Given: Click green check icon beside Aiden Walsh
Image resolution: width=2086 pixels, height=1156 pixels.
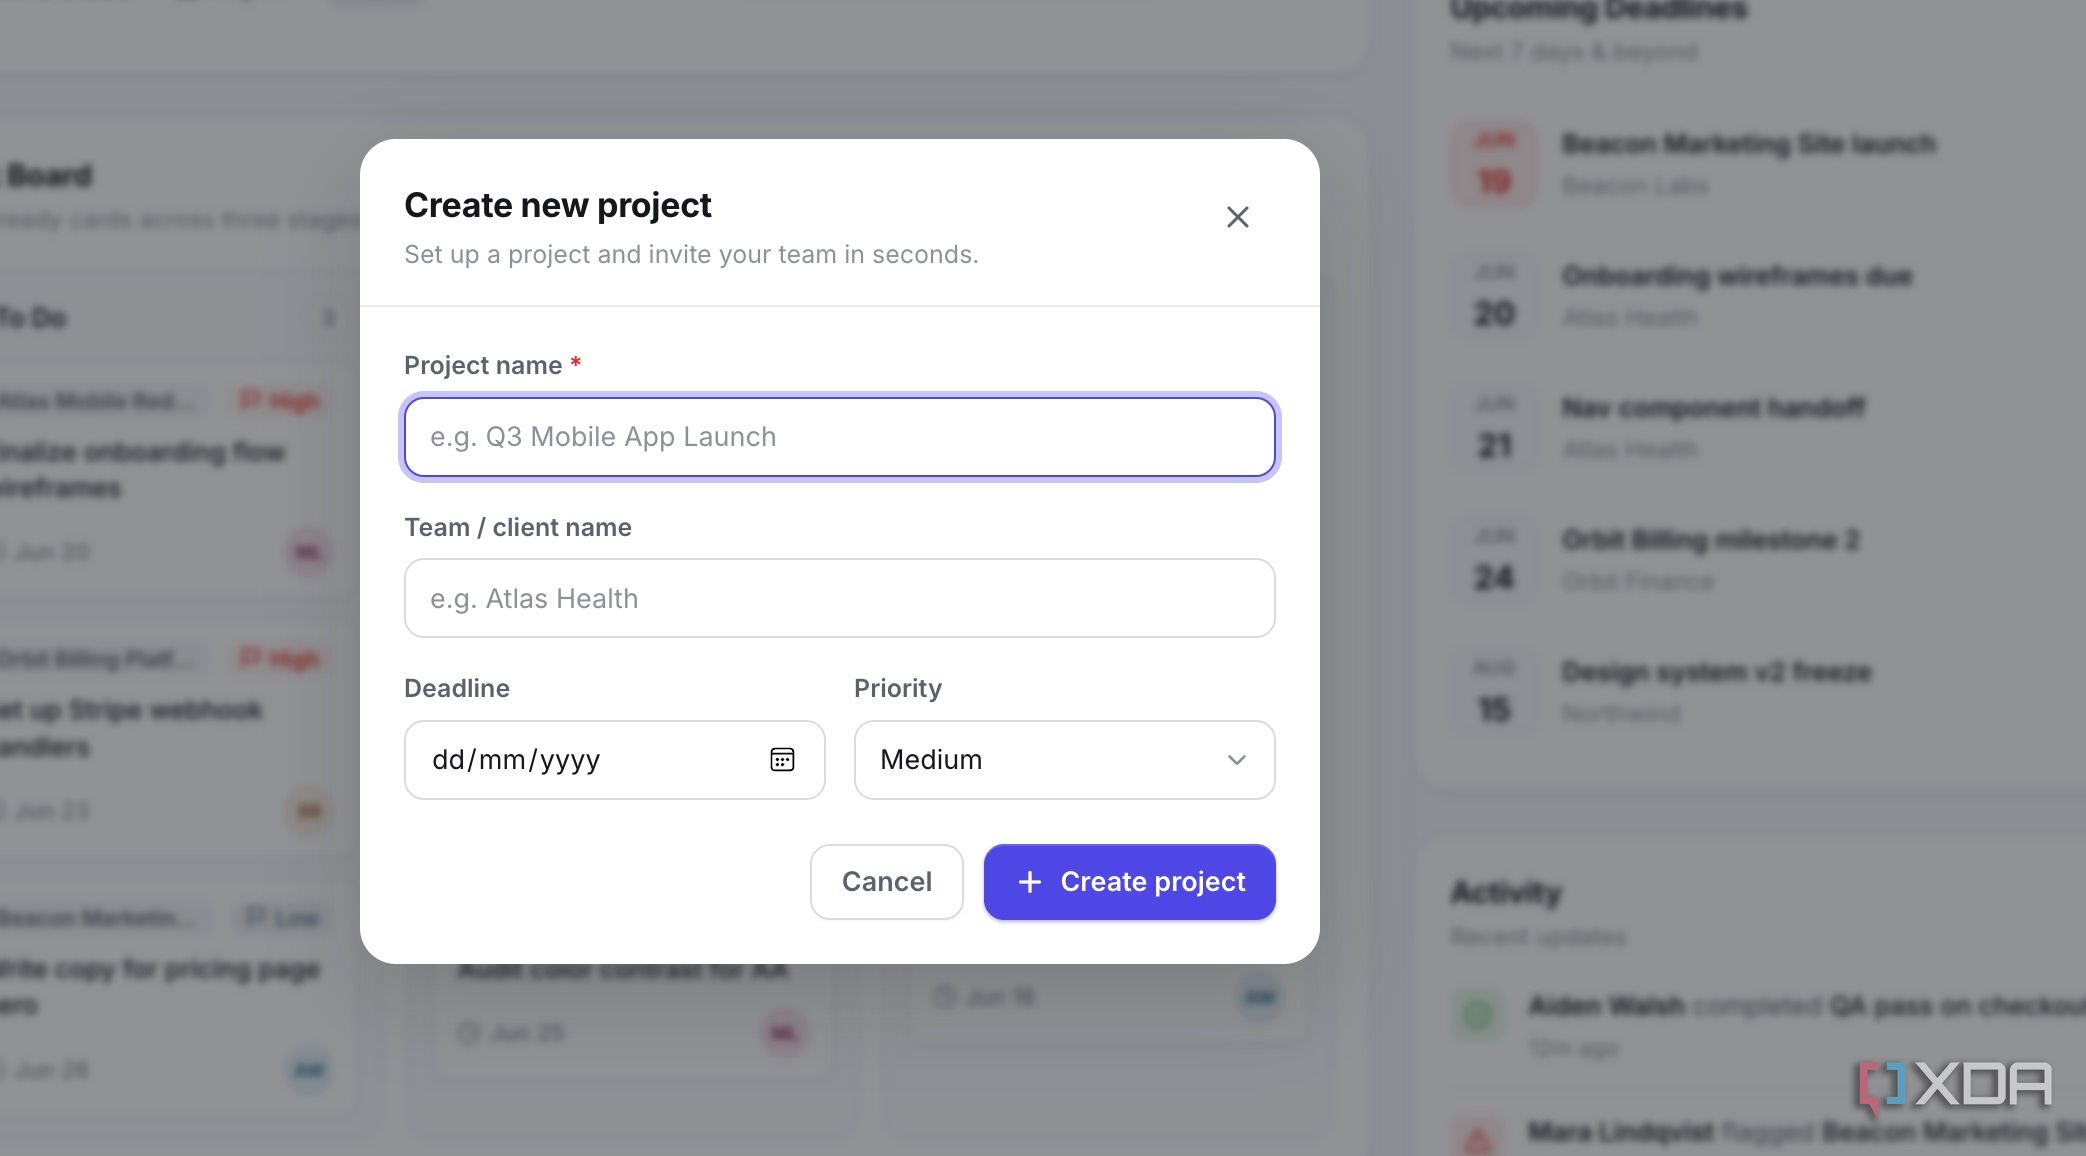Looking at the screenshot, I should click(x=1478, y=1014).
